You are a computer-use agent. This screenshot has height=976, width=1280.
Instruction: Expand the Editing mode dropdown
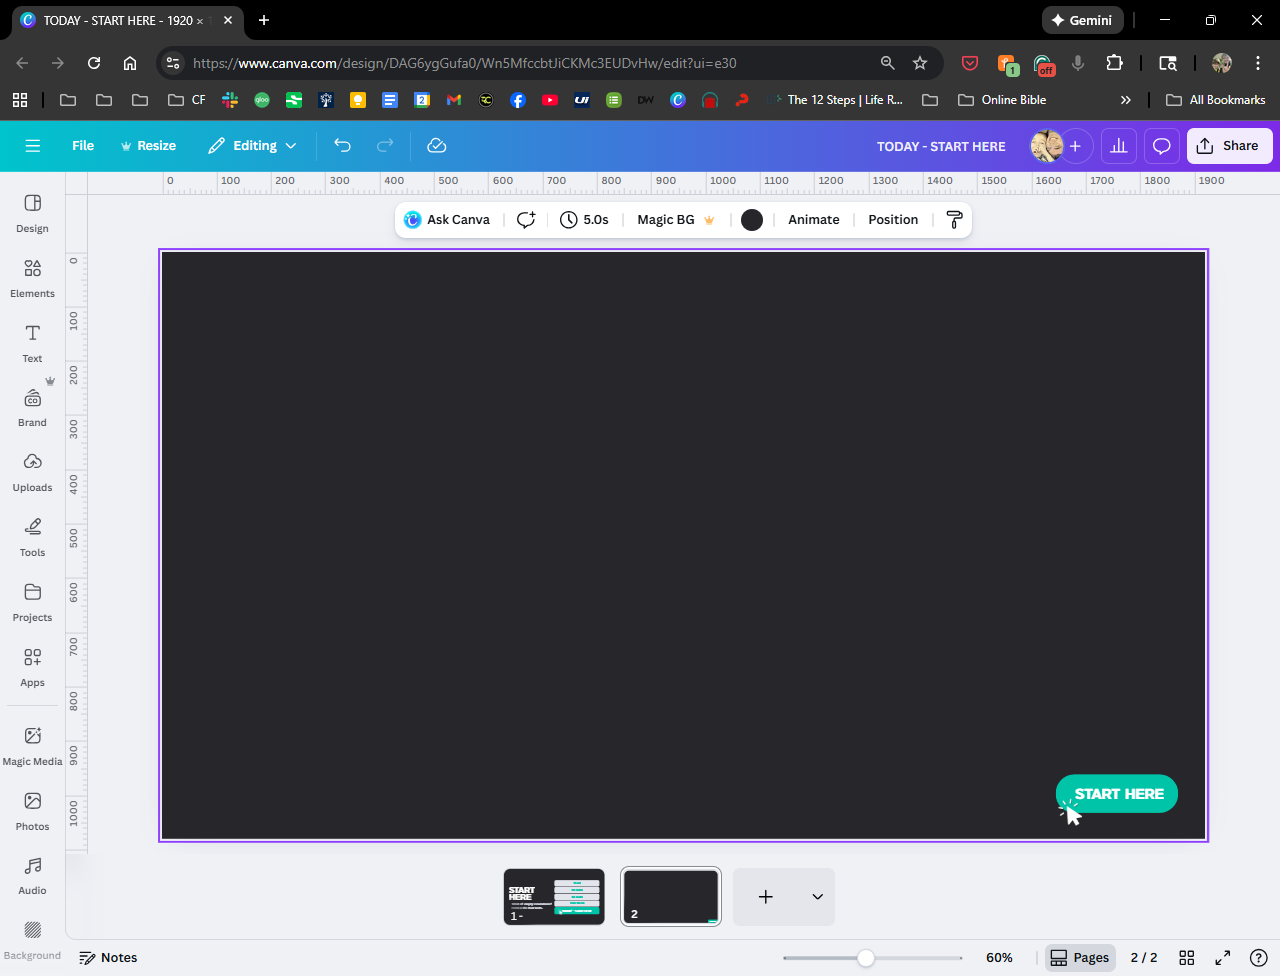(253, 146)
